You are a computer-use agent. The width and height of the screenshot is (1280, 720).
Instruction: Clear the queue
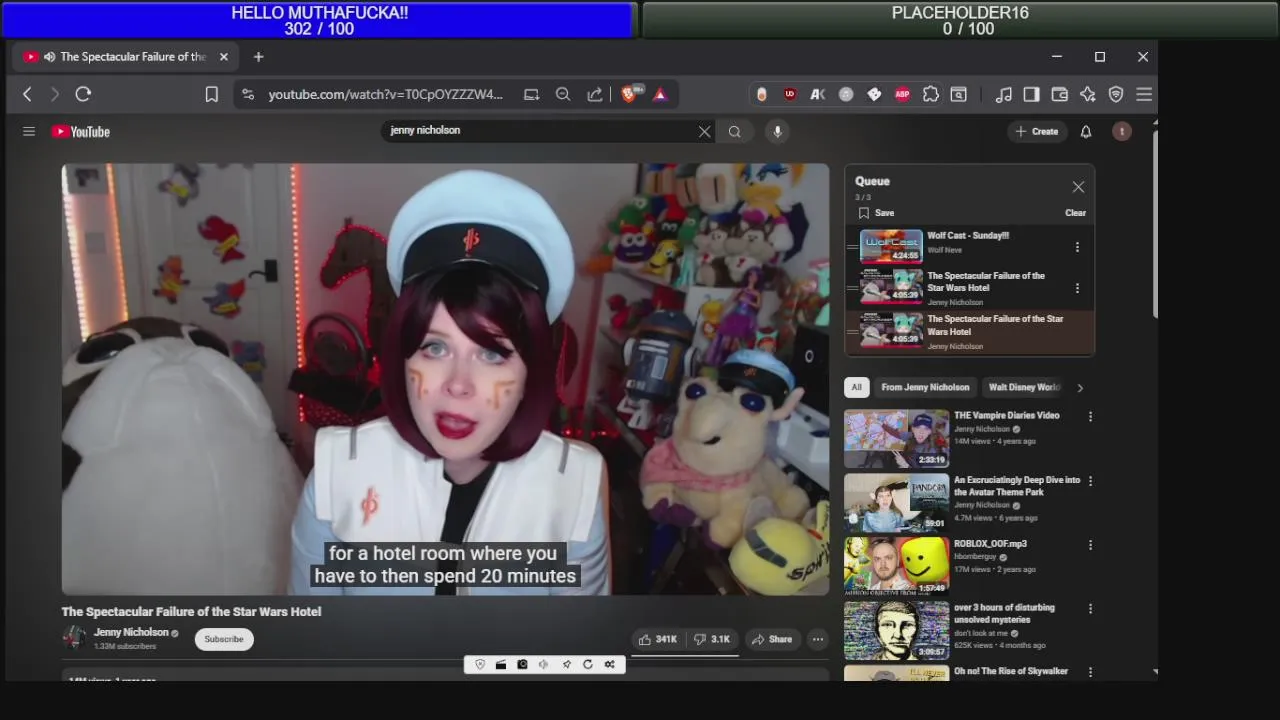pyautogui.click(x=1075, y=213)
